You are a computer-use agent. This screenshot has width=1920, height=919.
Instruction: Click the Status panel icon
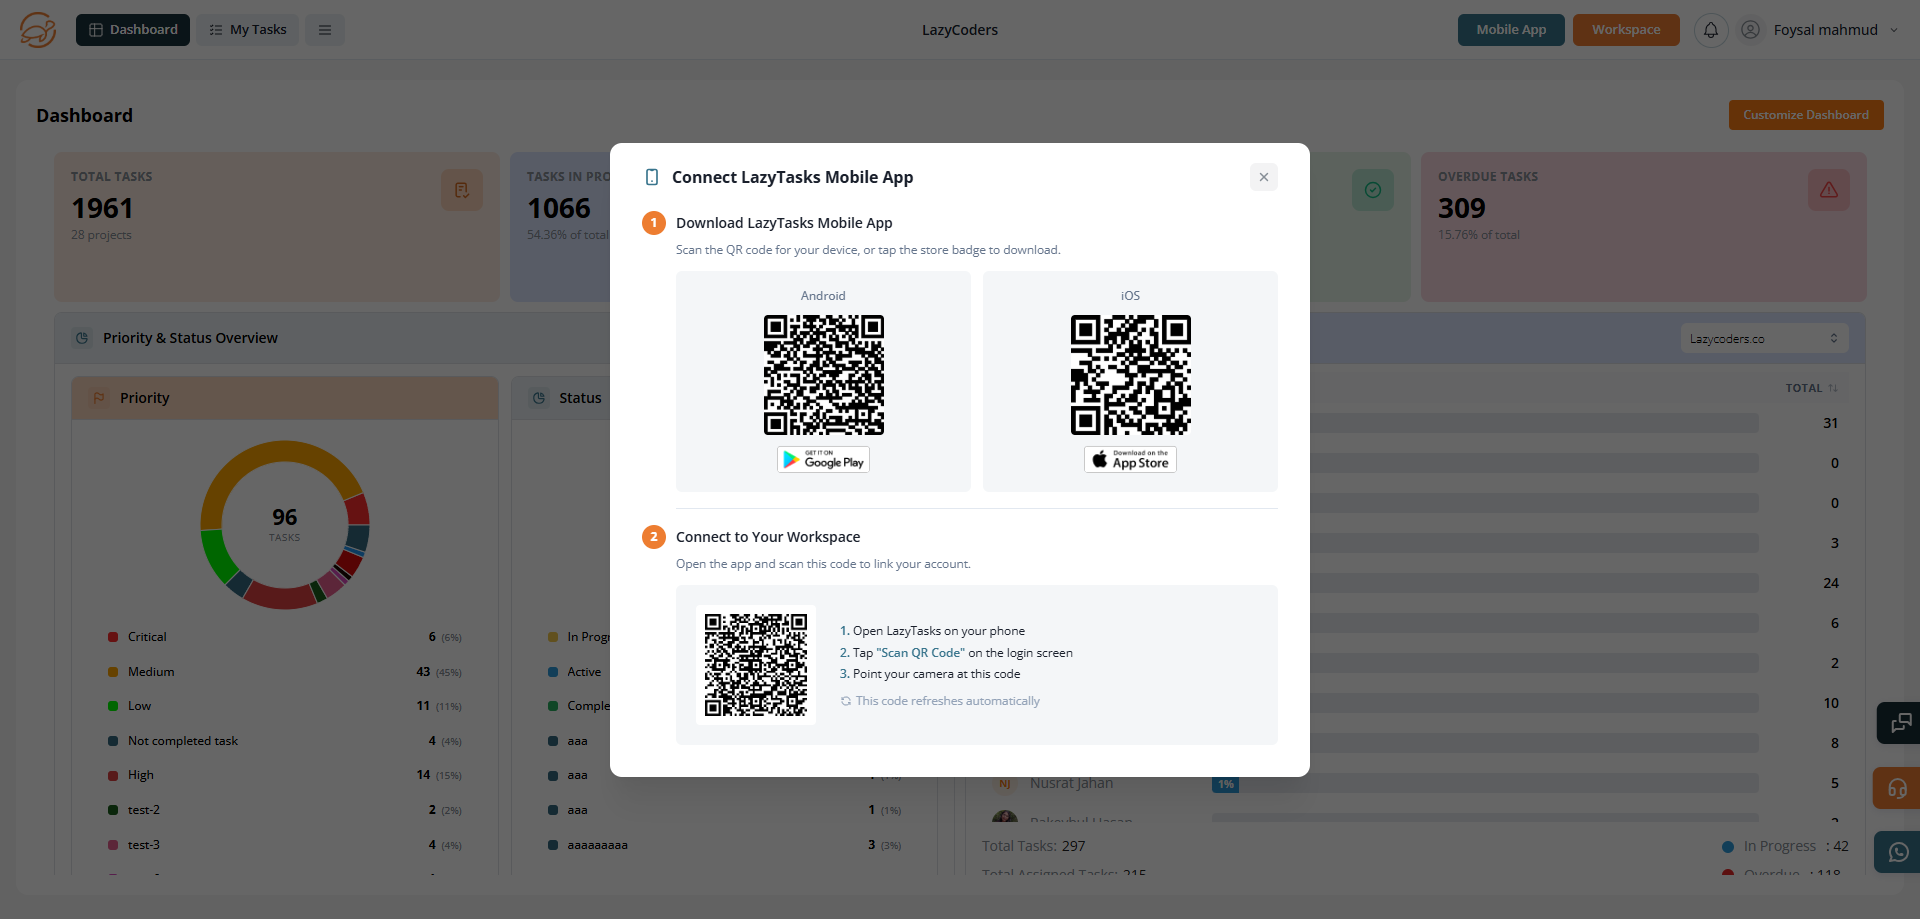[539, 398]
